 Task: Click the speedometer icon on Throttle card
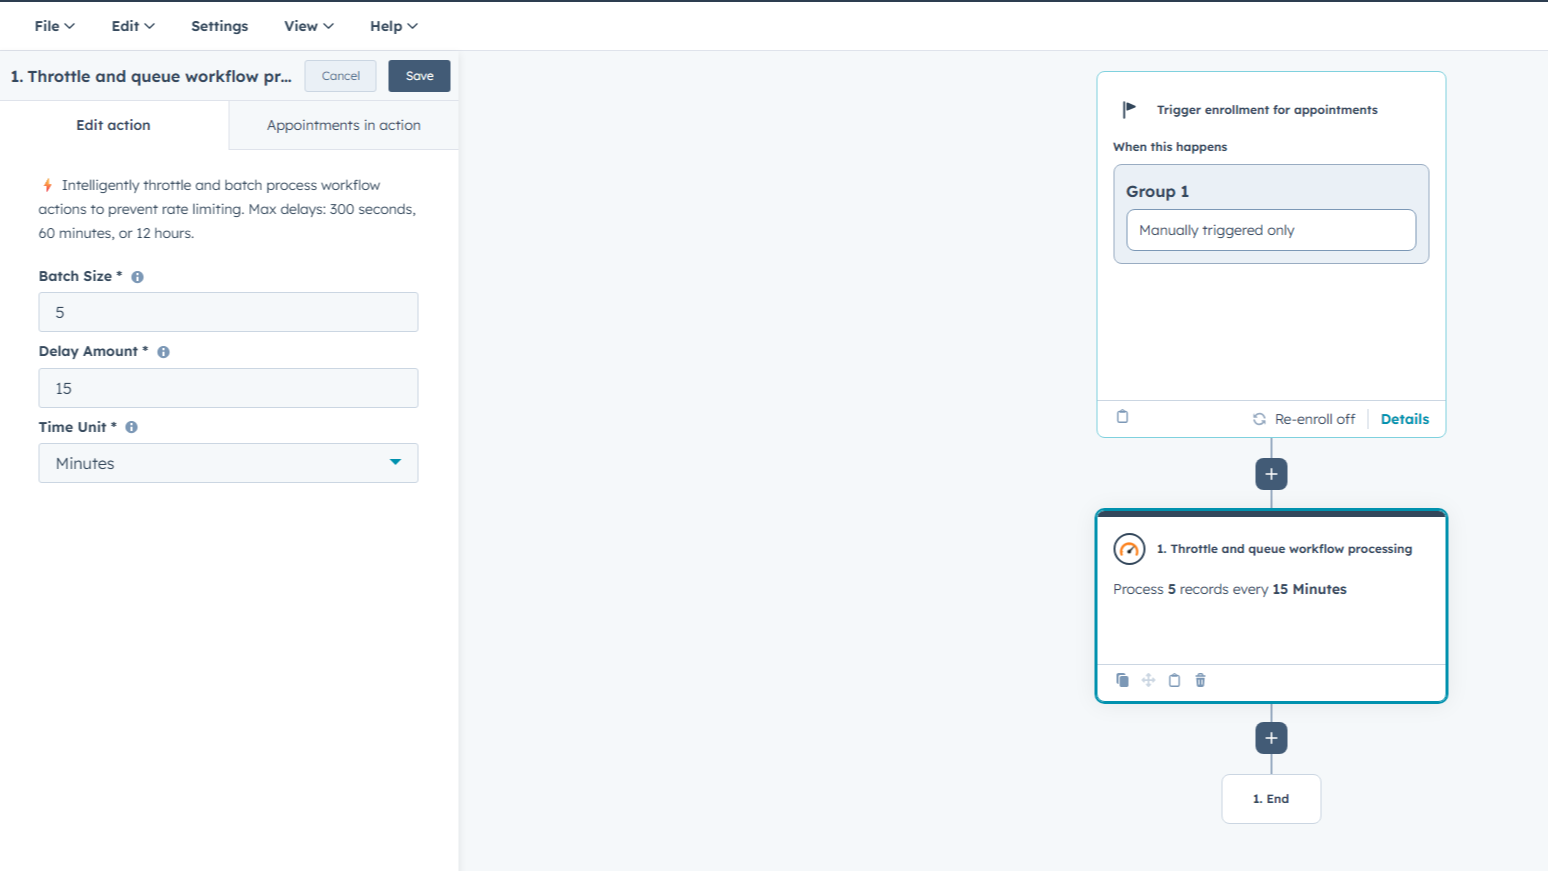1129,549
